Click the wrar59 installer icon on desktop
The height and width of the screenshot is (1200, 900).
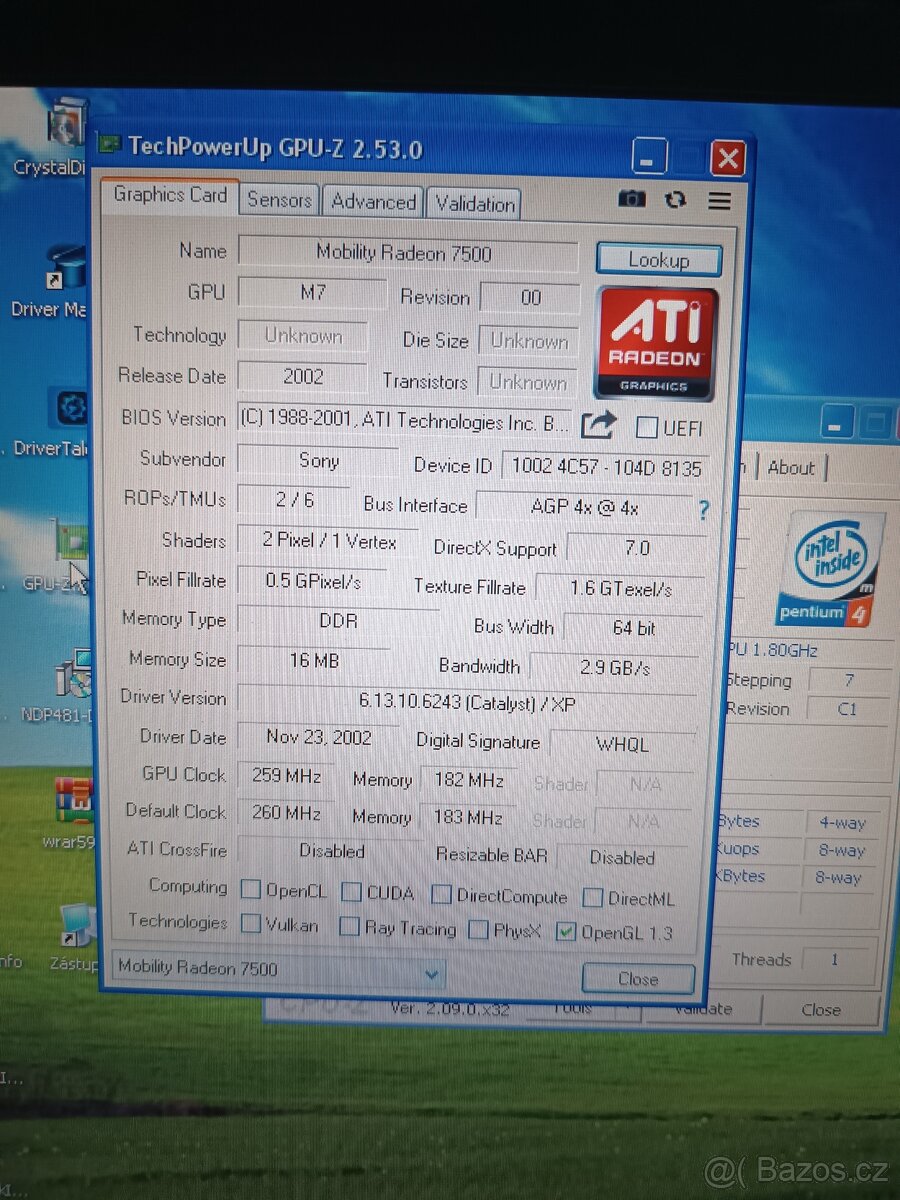pos(72,800)
